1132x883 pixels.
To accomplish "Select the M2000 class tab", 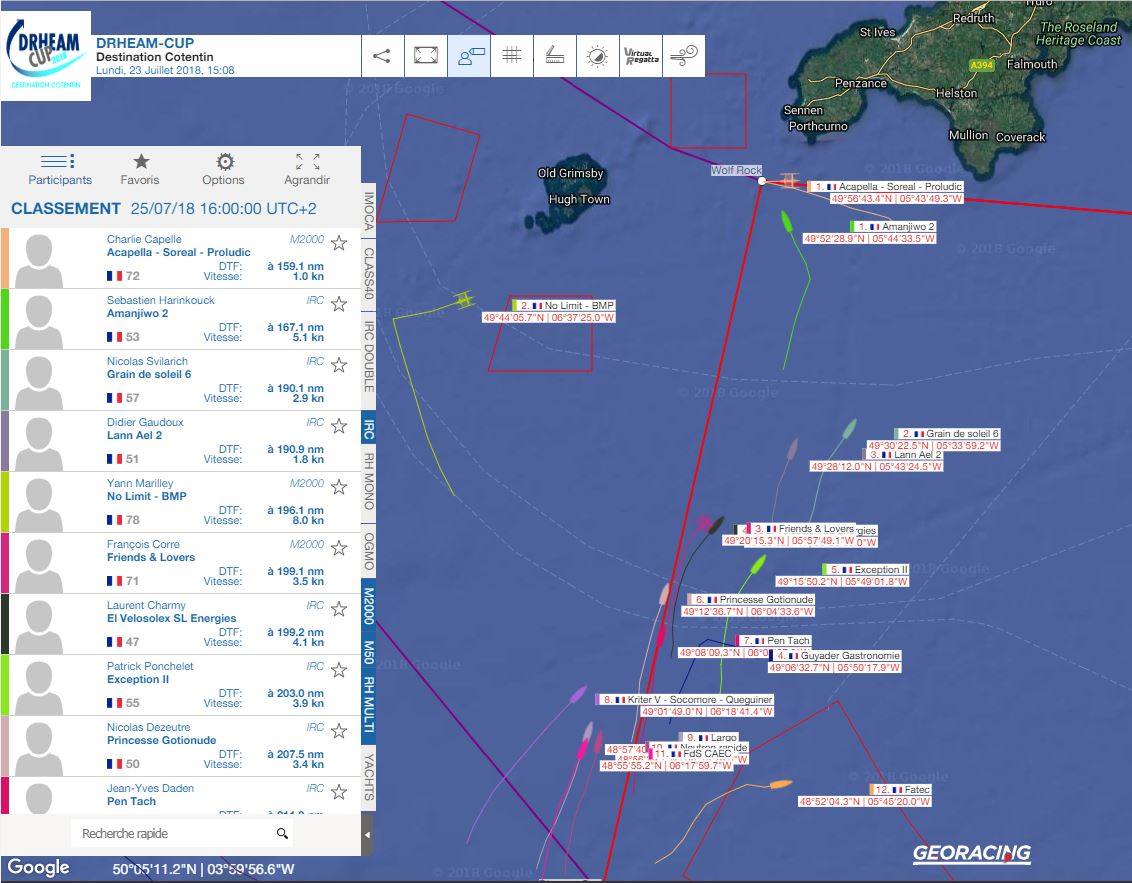I will coord(369,606).
